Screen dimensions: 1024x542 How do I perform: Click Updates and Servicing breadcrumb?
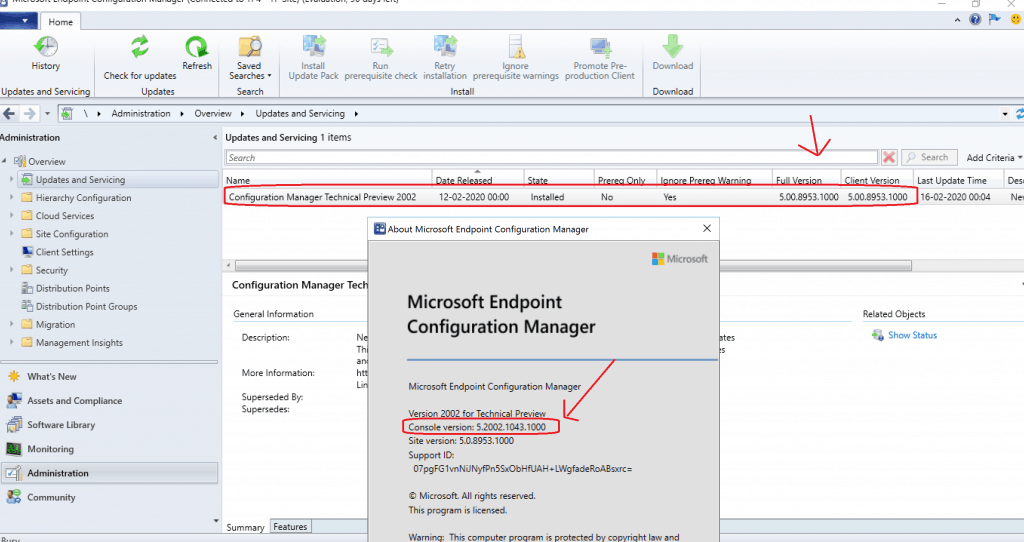point(300,114)
